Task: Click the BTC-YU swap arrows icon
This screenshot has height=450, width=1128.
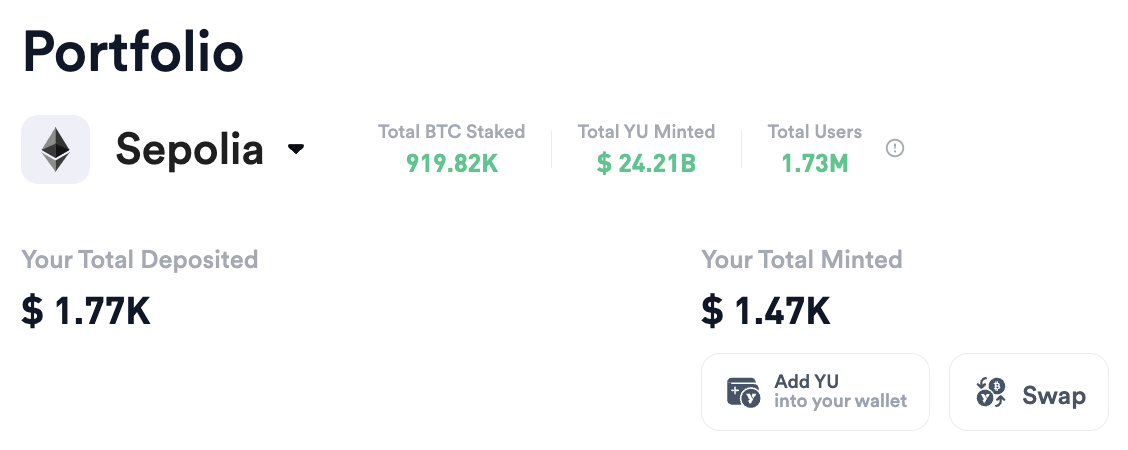Action: click(991, 392)
